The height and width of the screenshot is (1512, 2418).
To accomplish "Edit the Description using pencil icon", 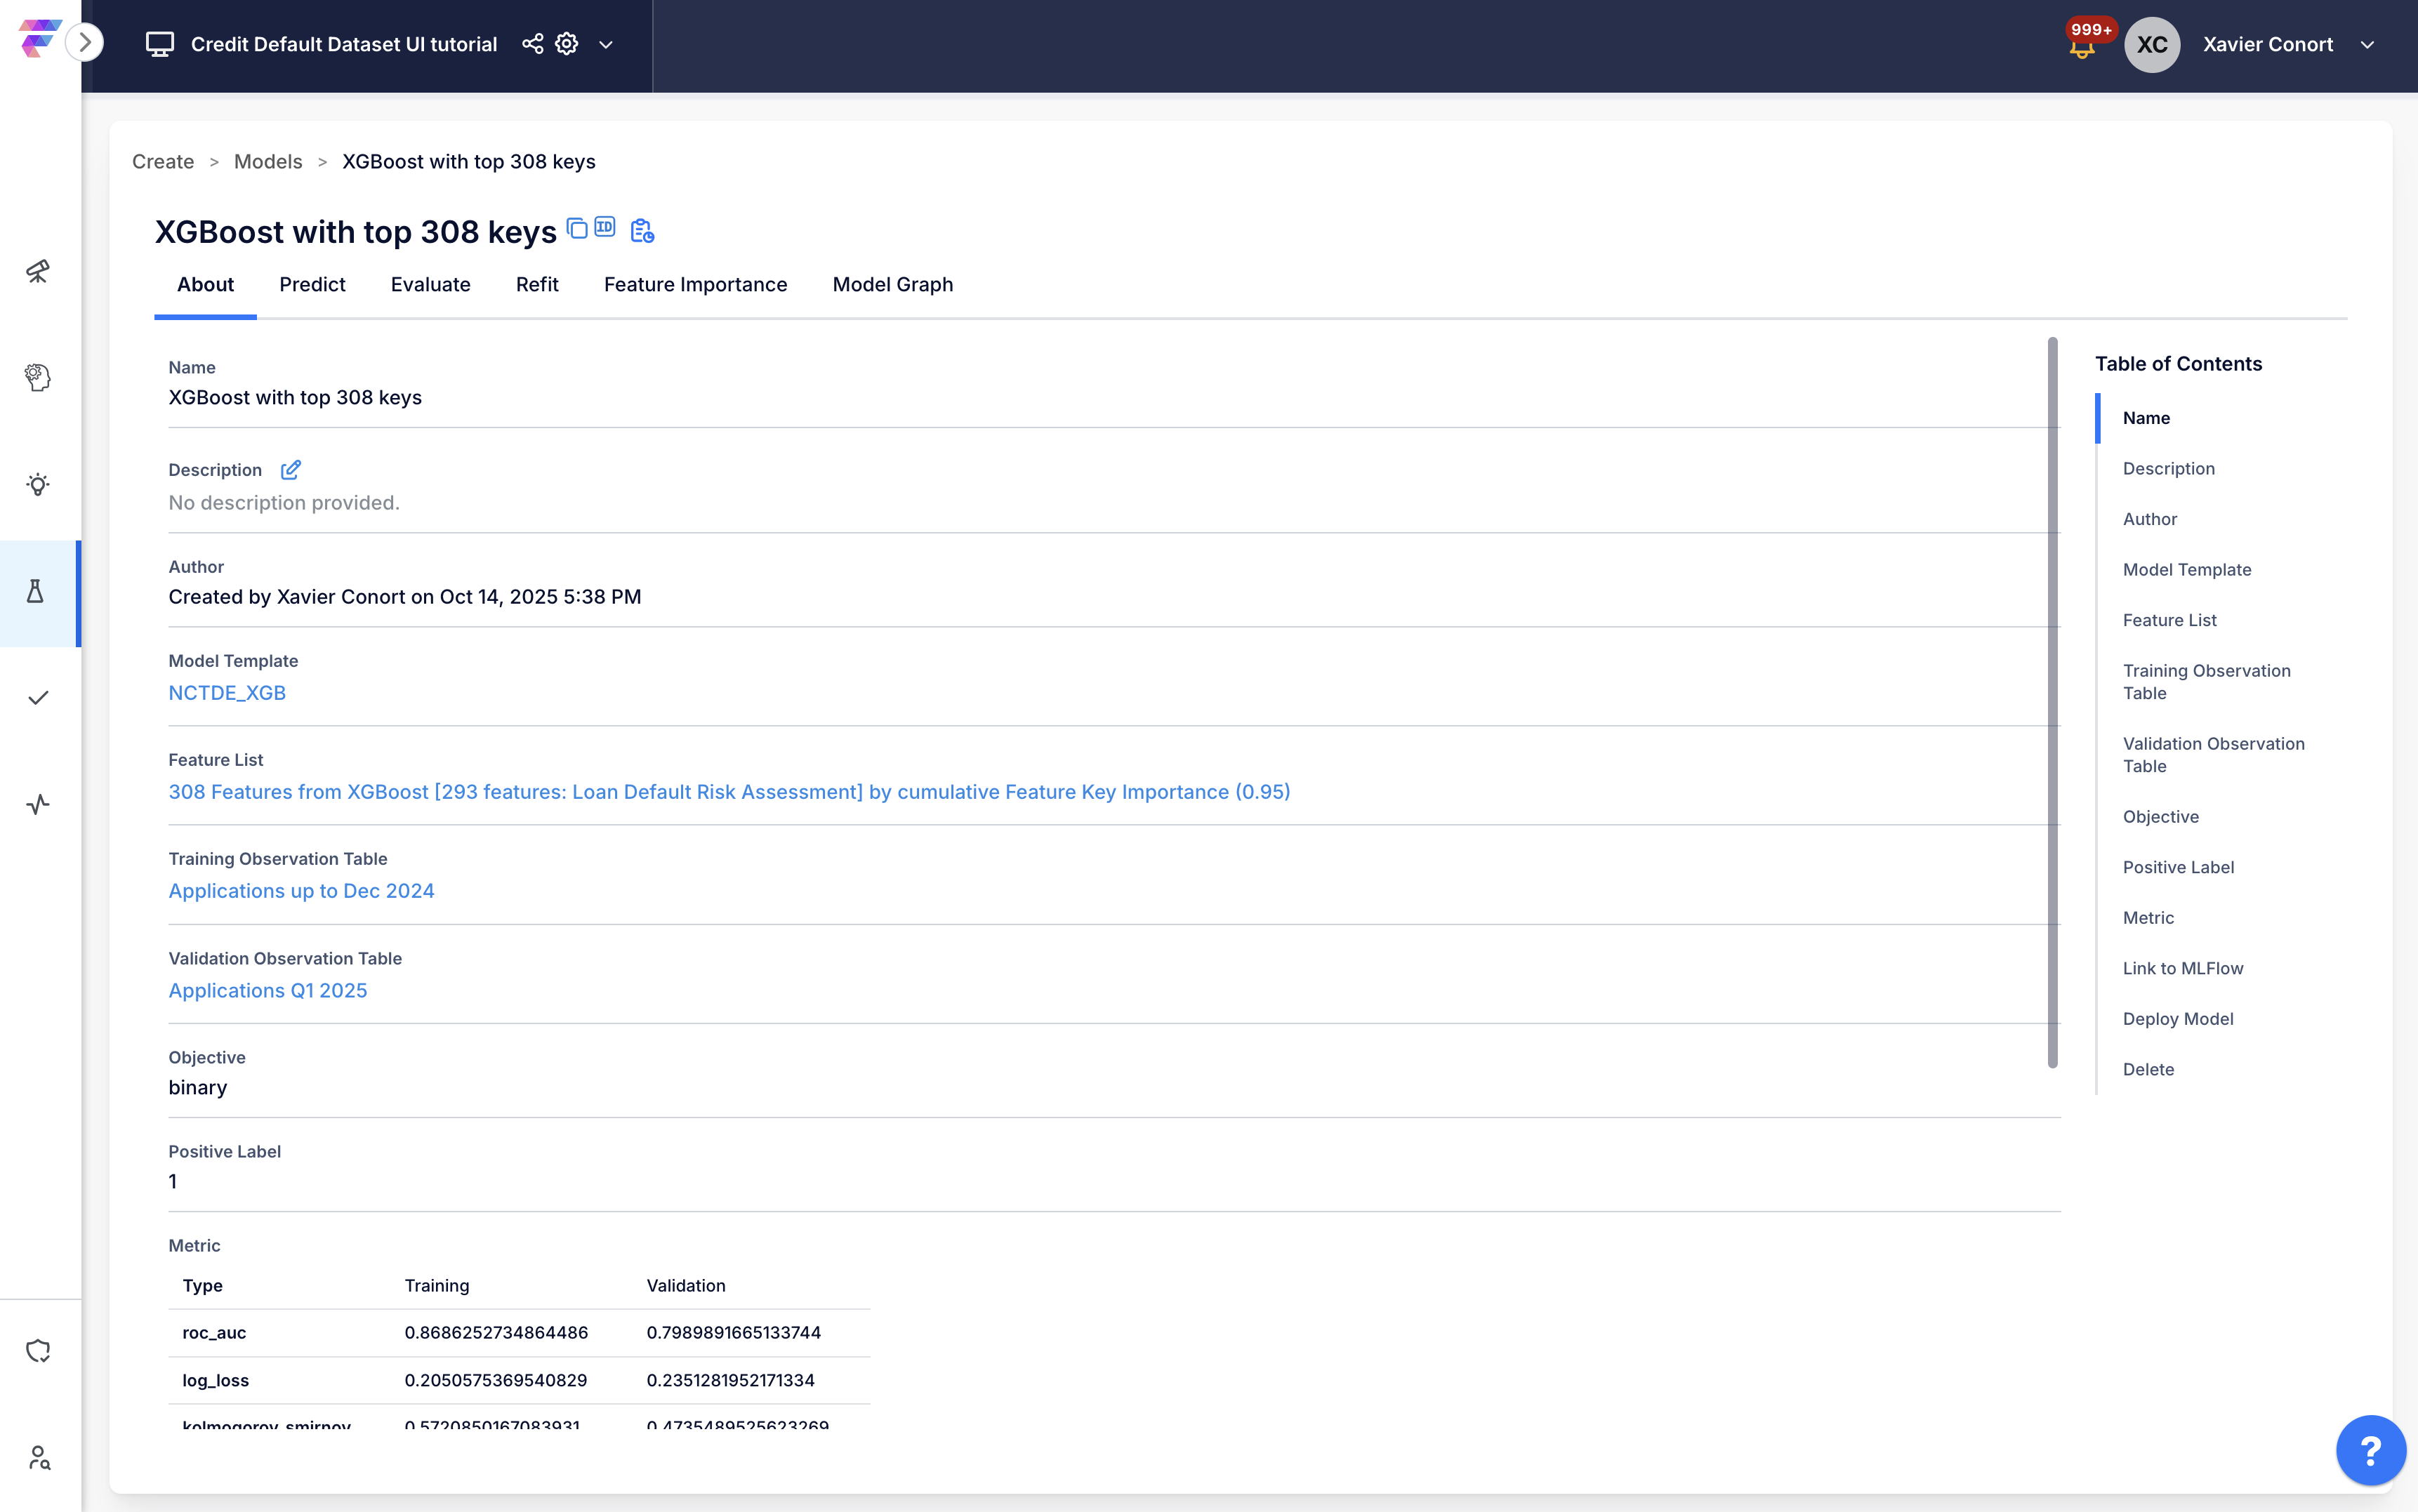I will pyautogui.click(x=290, y=470).
